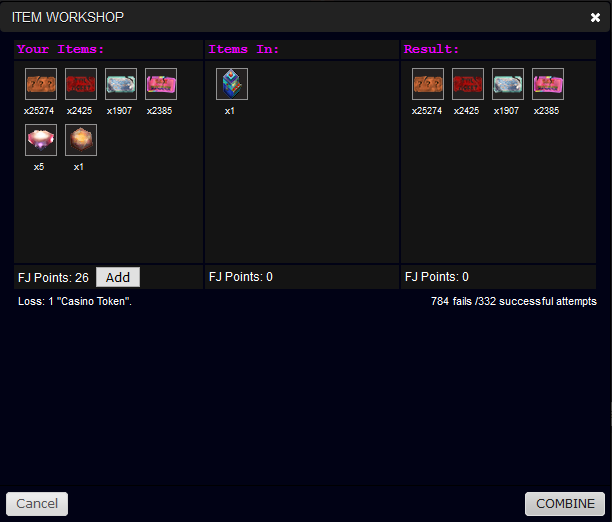Select the silver item with x1907 in Your Items
612x522 pixels.
point(121,84)
